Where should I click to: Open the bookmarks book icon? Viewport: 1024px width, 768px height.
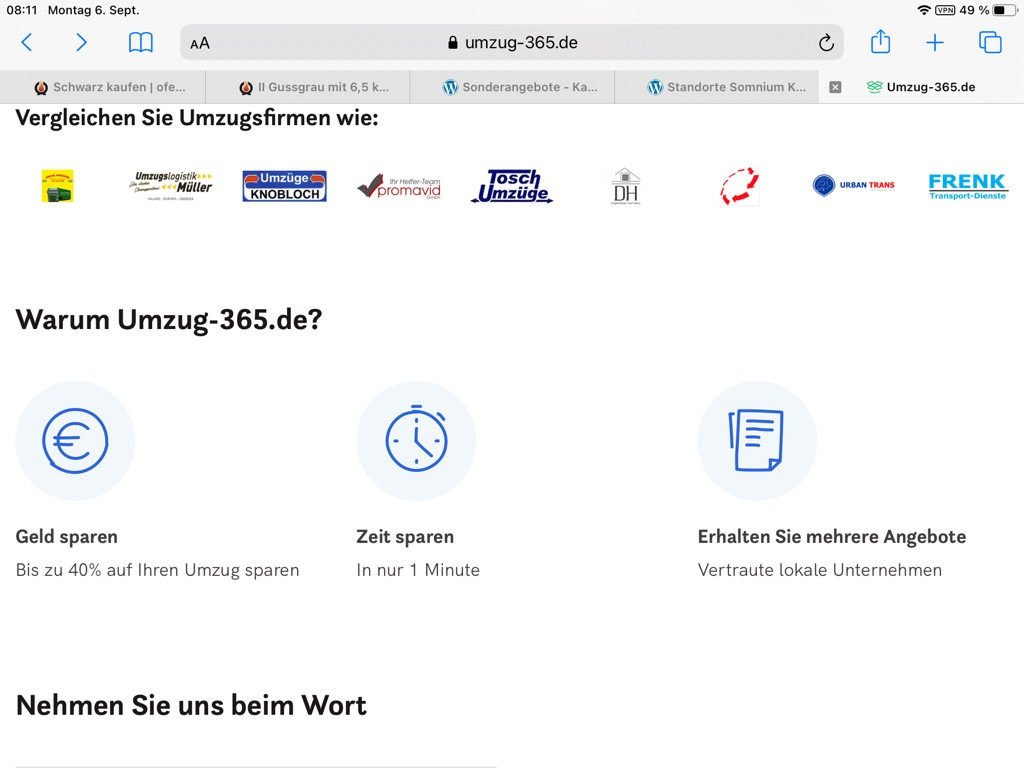[141, 42]
